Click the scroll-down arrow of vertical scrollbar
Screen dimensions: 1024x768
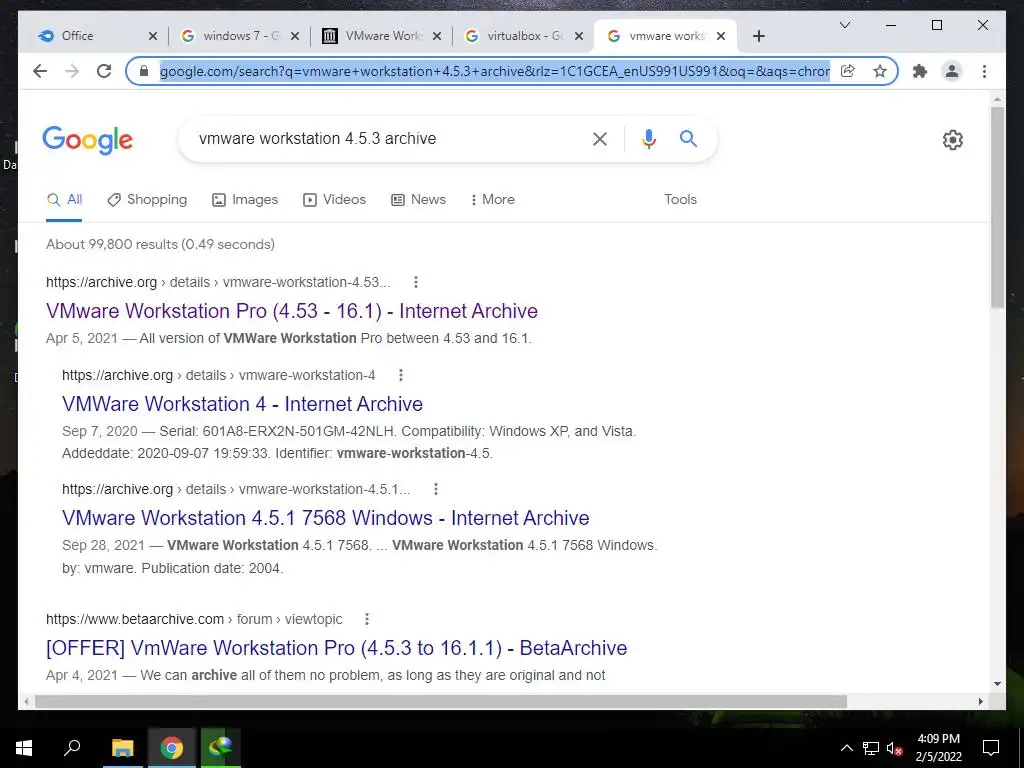[x=997, y=684]
